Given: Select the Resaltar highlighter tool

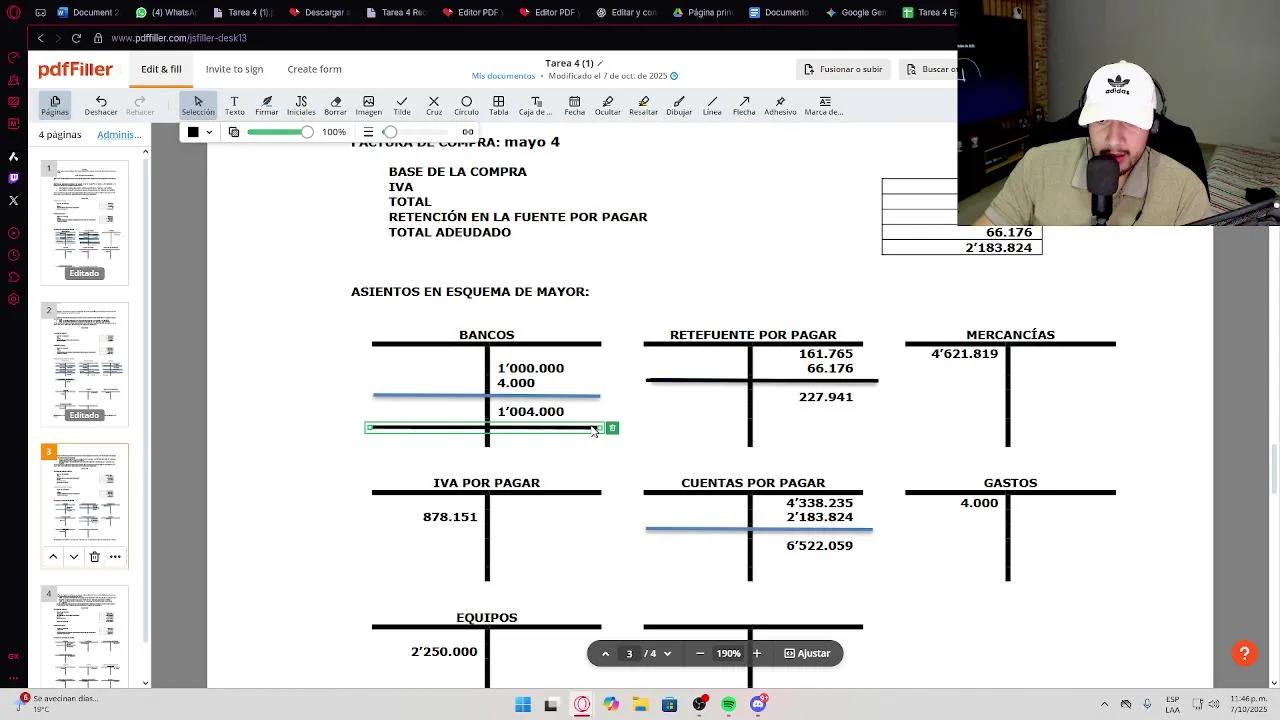Looking at the screenshot, I should 643,105.
